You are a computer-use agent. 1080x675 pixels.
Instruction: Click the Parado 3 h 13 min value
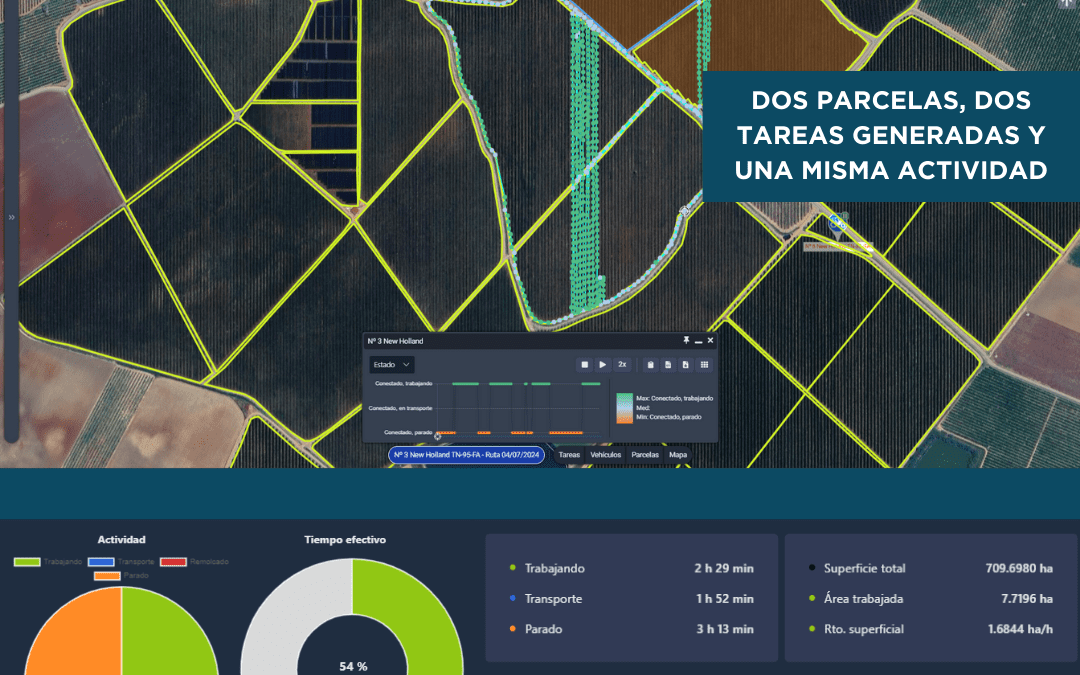click(x=725, y=629)
